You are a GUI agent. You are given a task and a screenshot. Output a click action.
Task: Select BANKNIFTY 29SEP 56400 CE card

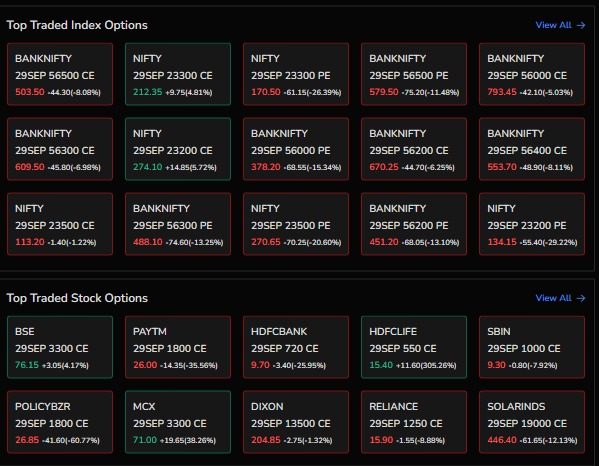[532, 149]
